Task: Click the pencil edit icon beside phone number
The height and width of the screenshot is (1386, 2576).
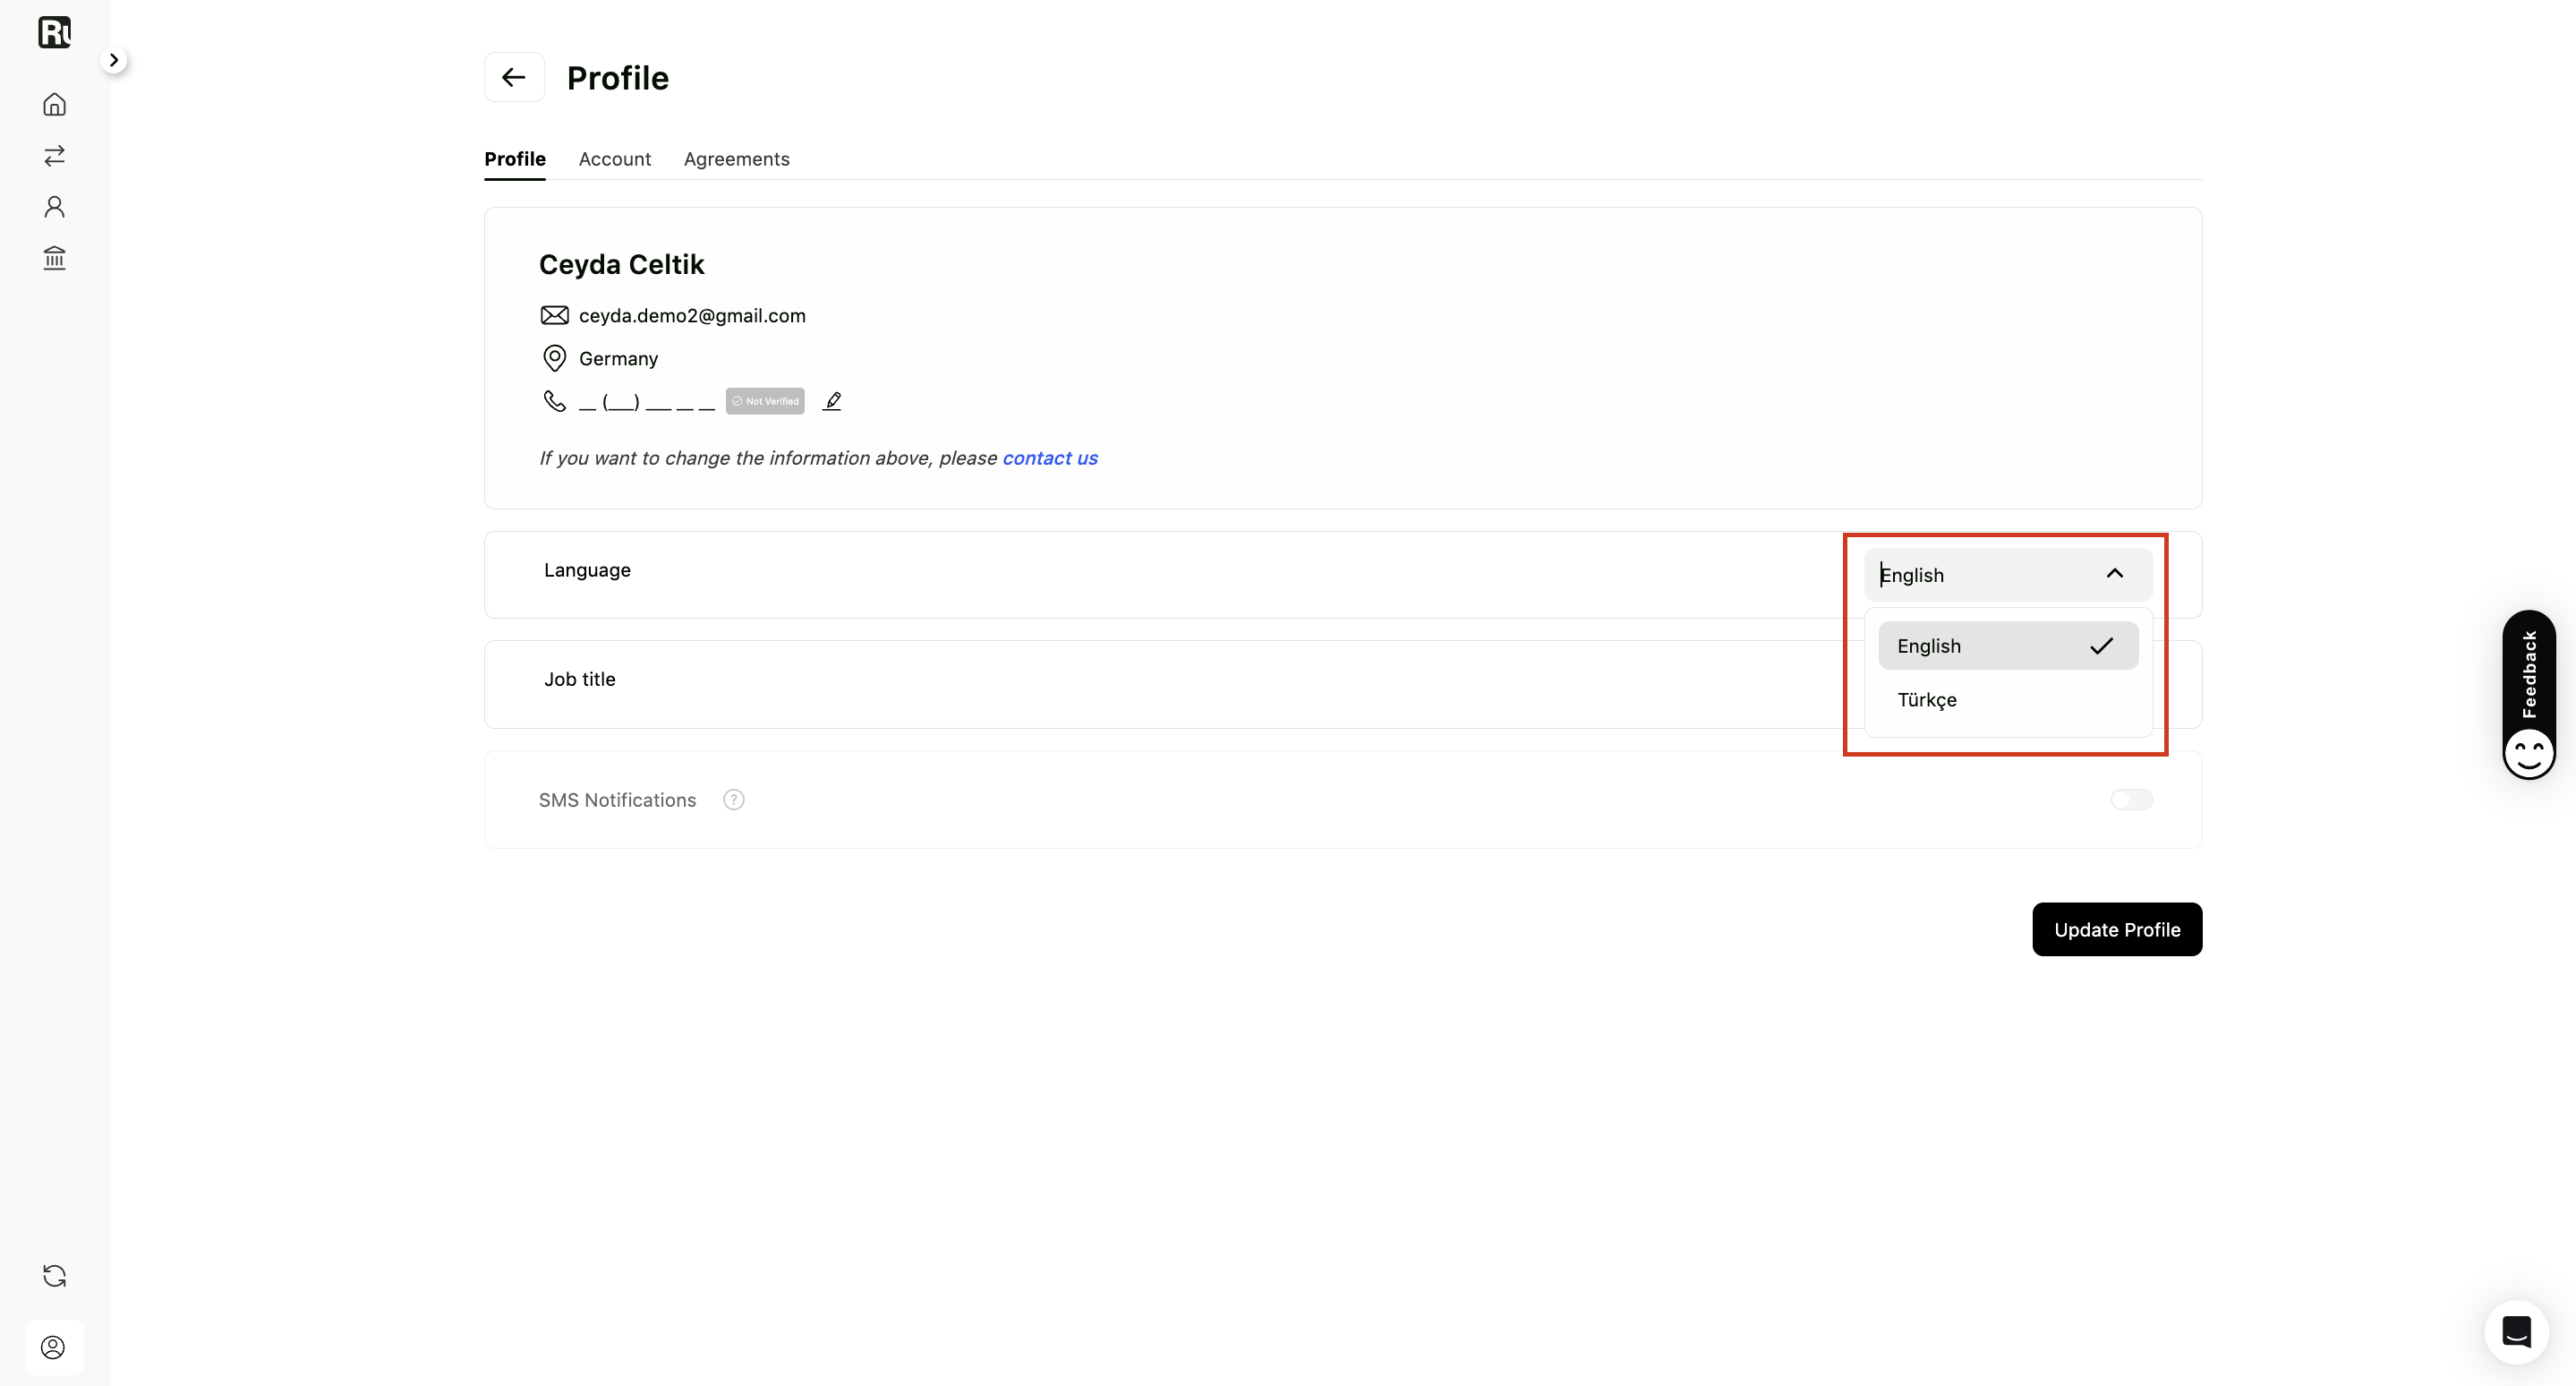Action: 832,401
